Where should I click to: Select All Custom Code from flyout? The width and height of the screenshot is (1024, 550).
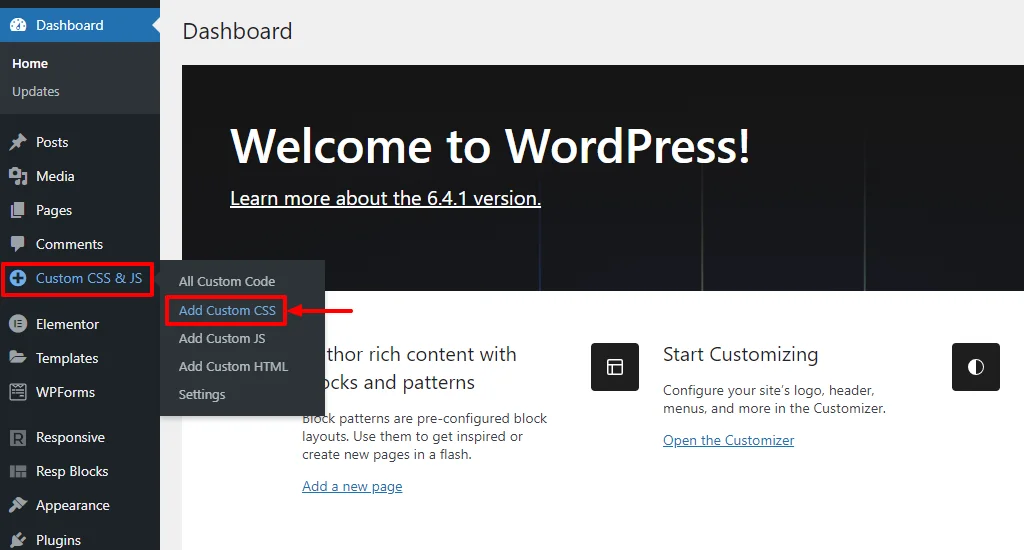pos(227,282)
